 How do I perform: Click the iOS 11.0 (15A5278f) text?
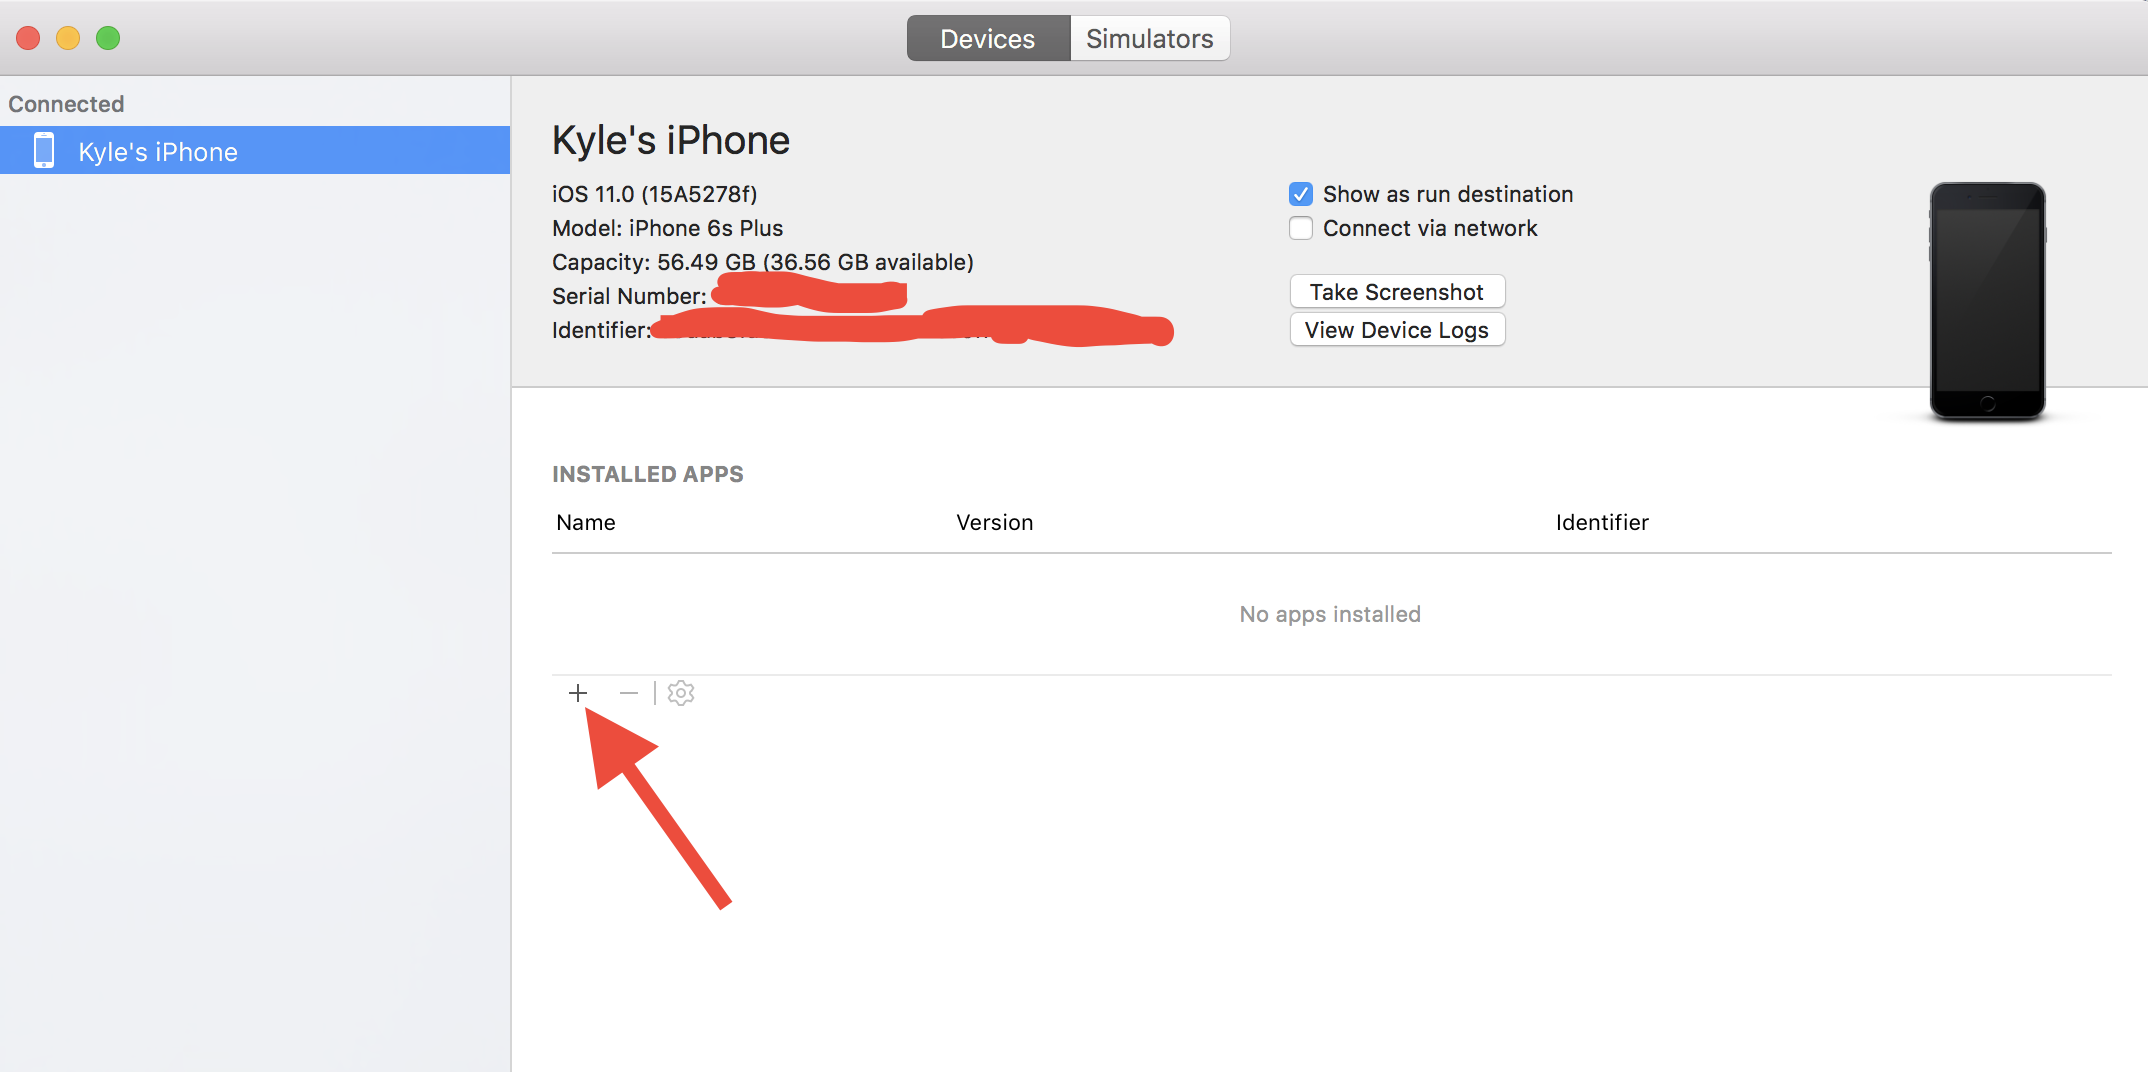pyautogui.click(x=655, y=194)
